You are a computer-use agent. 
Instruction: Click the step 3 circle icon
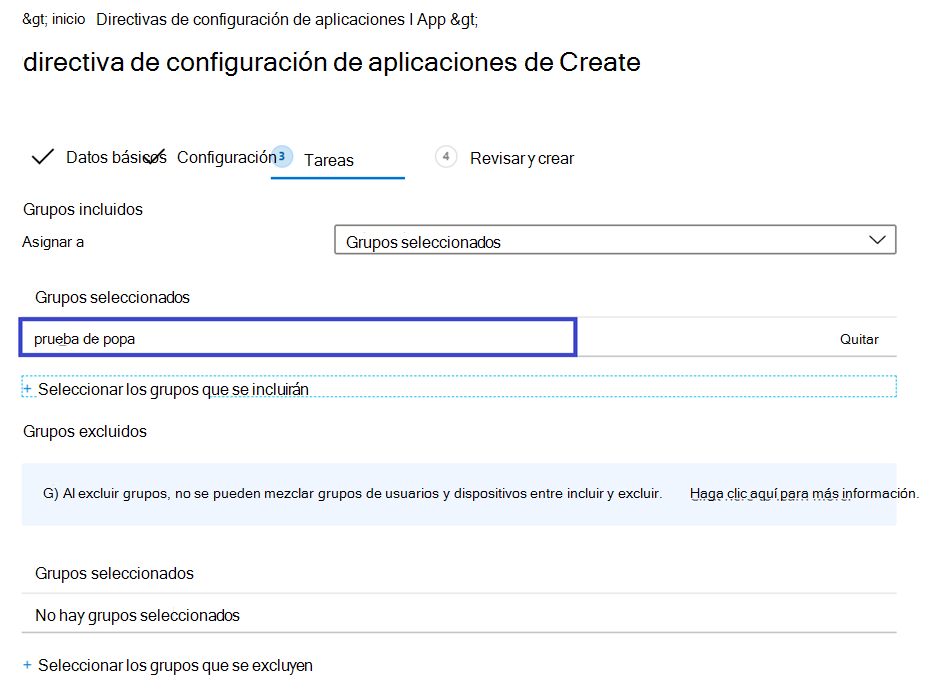[282, 156]
